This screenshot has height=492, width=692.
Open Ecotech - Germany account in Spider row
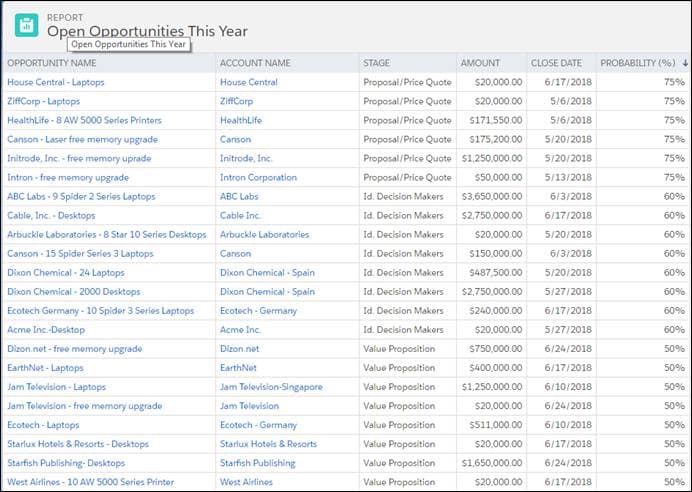pyautogui.click(x=259, y=311)
